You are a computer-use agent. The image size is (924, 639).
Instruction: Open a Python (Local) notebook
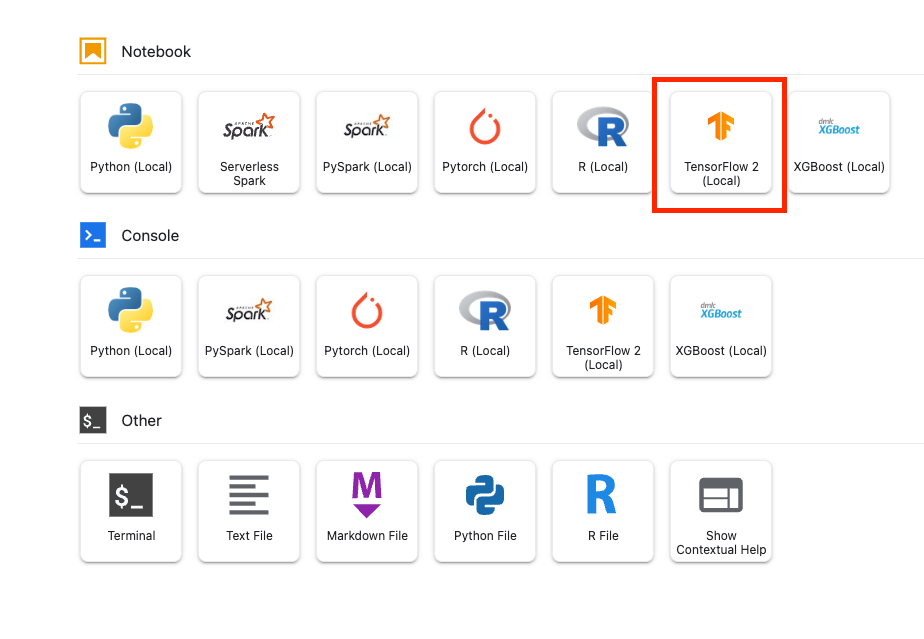tap(131, 142)
